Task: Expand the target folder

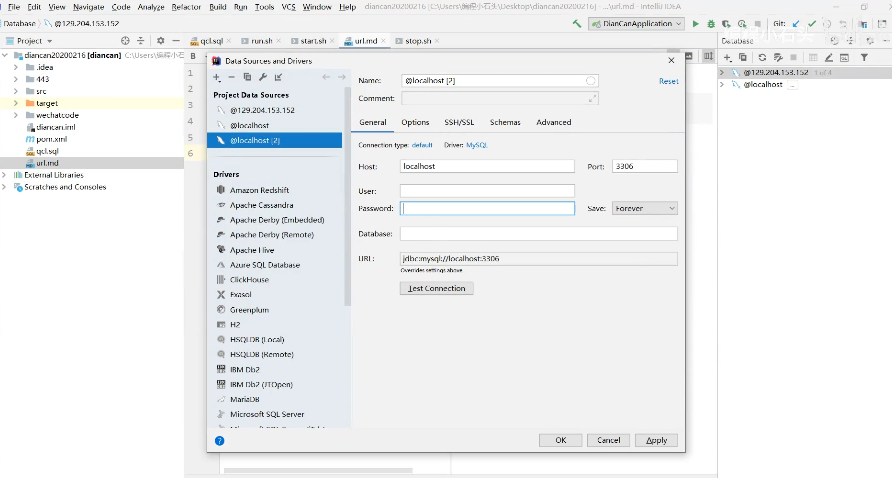Action: pyautogui.click(x=16, y=103)
